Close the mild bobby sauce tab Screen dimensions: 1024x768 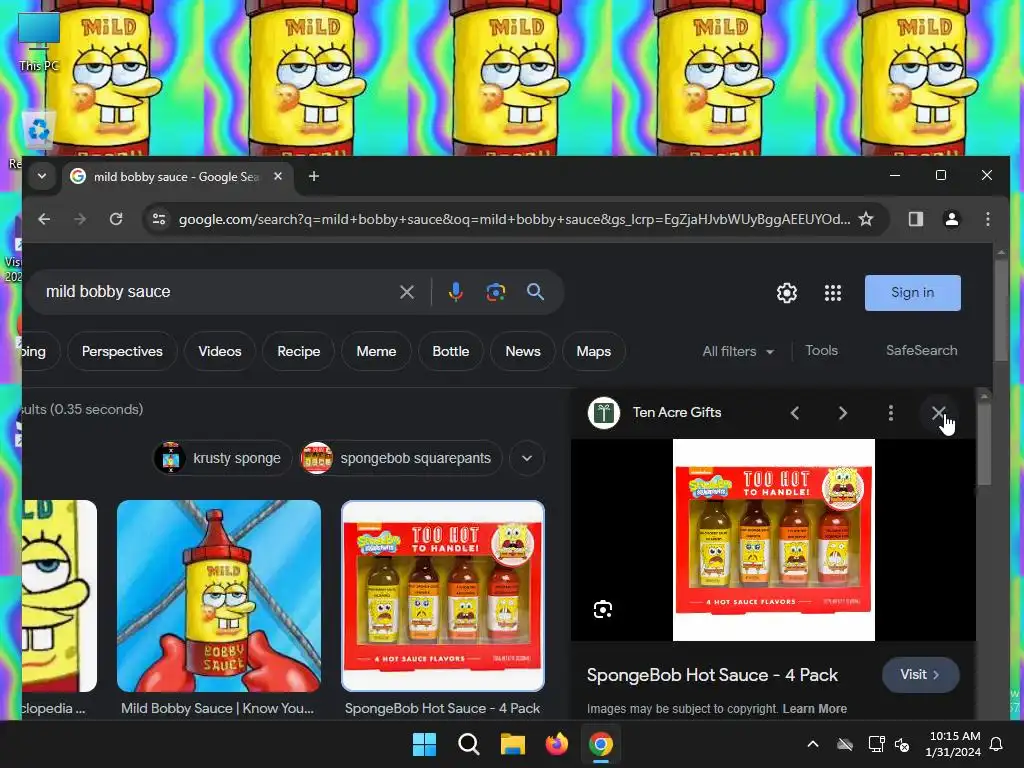(278, 176)
